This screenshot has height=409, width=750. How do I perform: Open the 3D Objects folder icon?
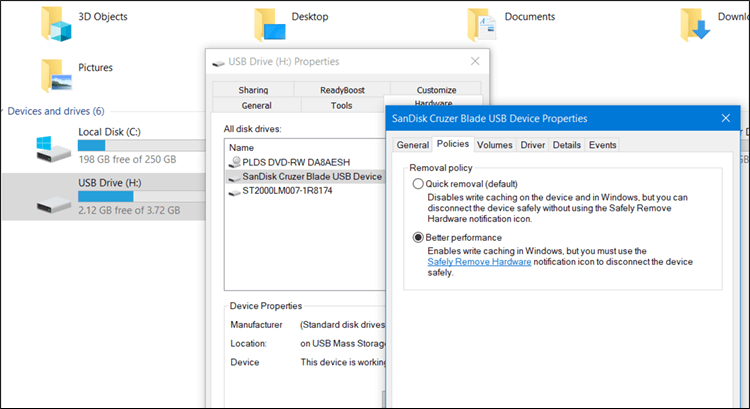point(56,22)
